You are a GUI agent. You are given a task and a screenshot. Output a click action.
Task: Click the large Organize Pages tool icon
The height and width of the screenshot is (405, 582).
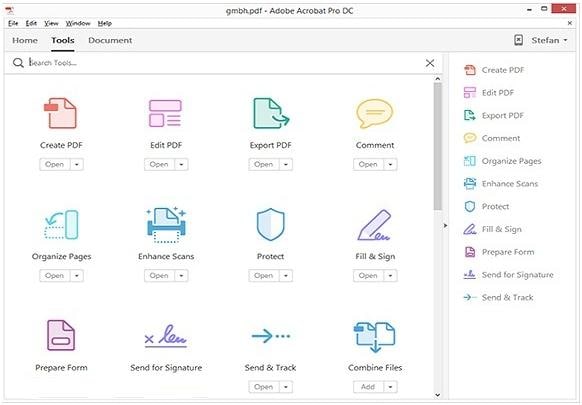point(62,225)
